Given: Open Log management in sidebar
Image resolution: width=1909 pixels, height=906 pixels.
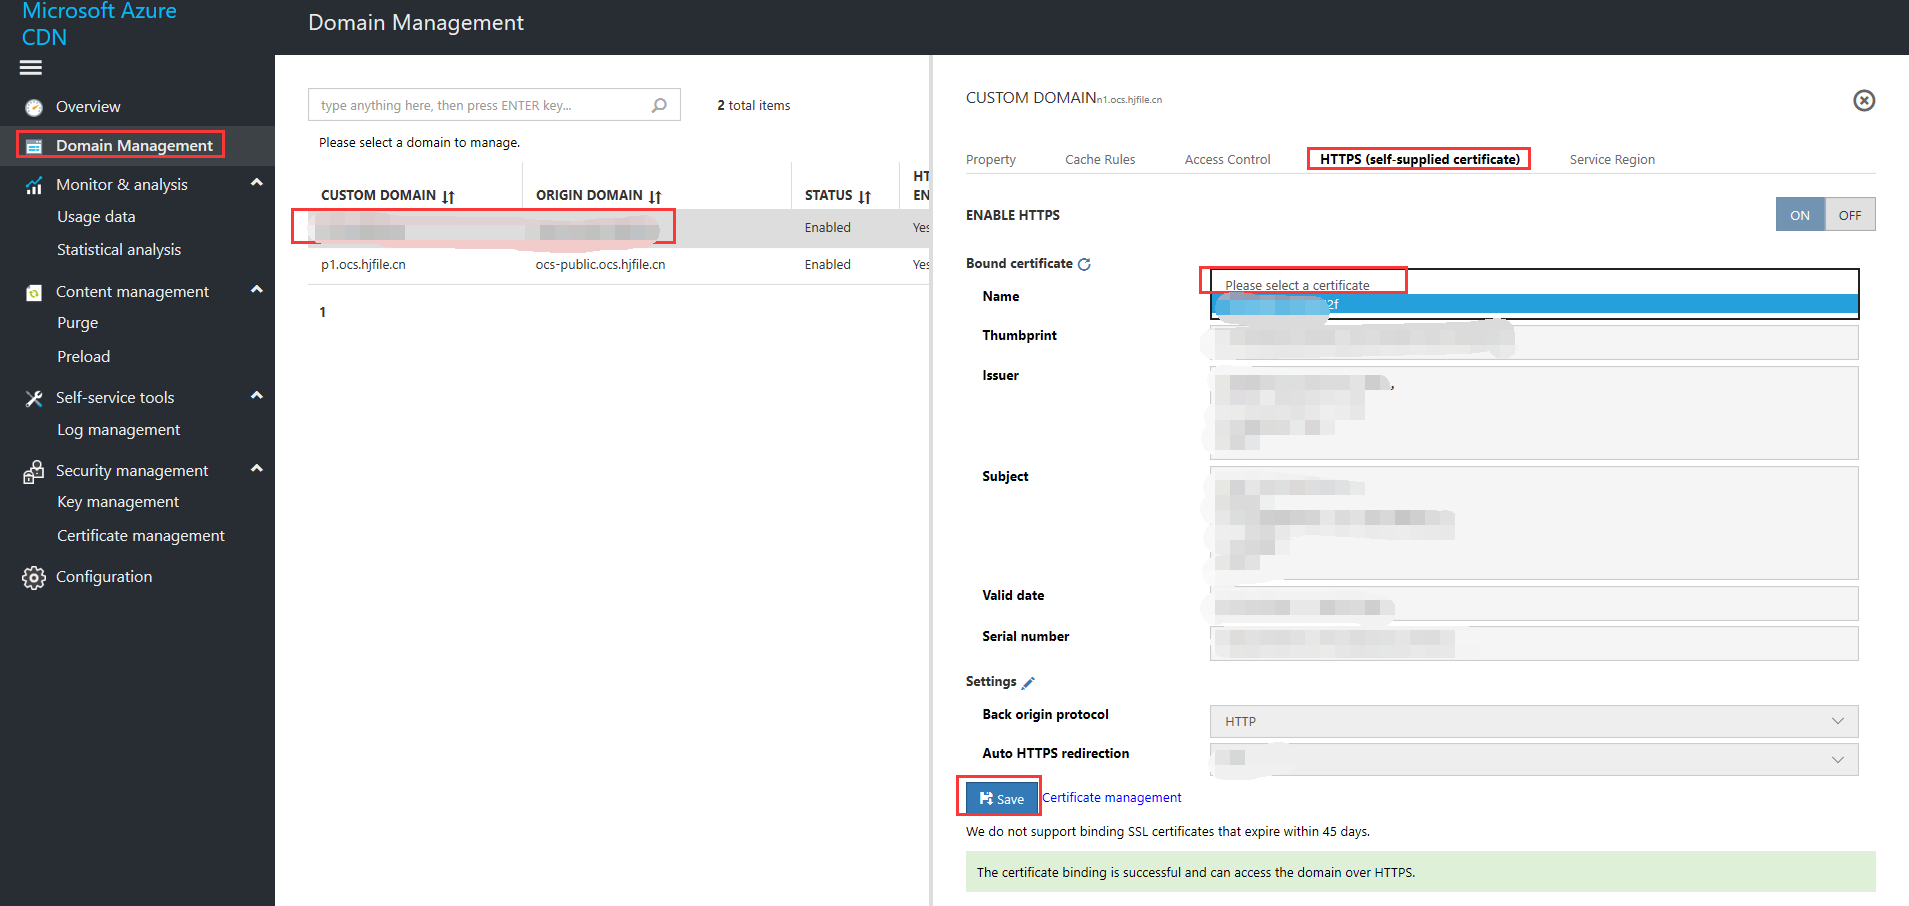Looking at the screenshot, I should click(x=119, y=430).
